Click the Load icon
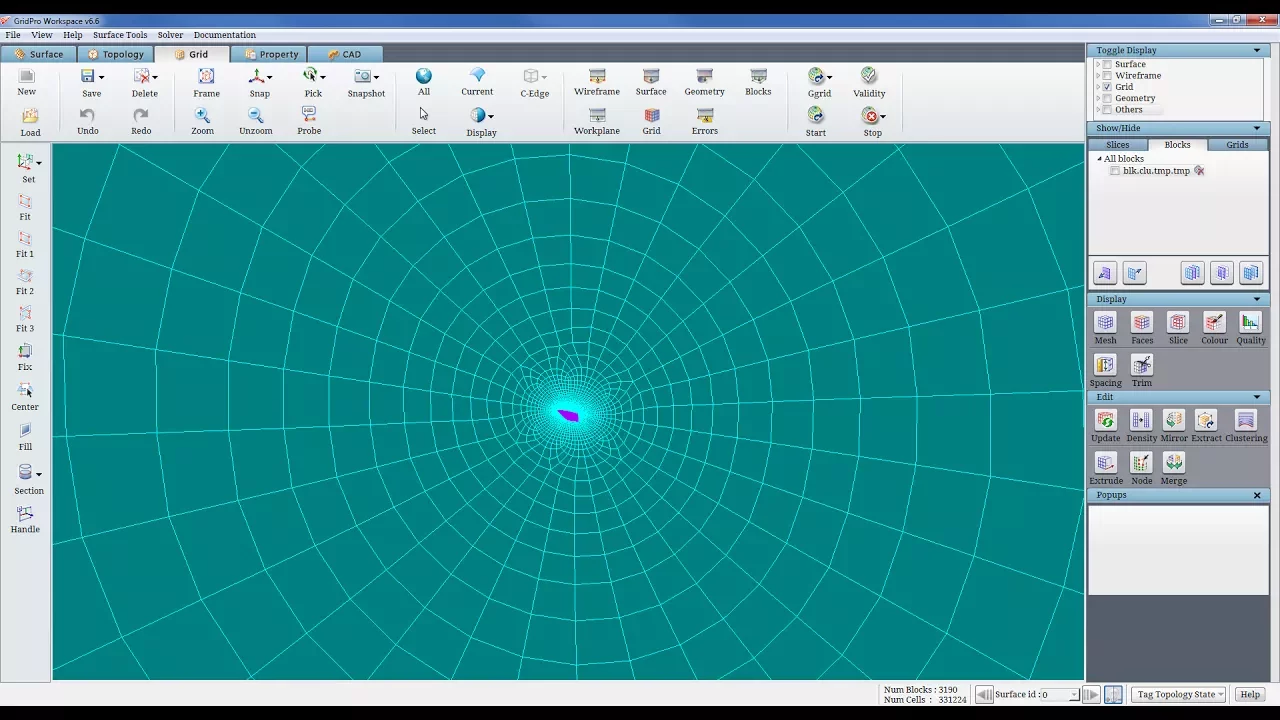 tap(30, 116)
